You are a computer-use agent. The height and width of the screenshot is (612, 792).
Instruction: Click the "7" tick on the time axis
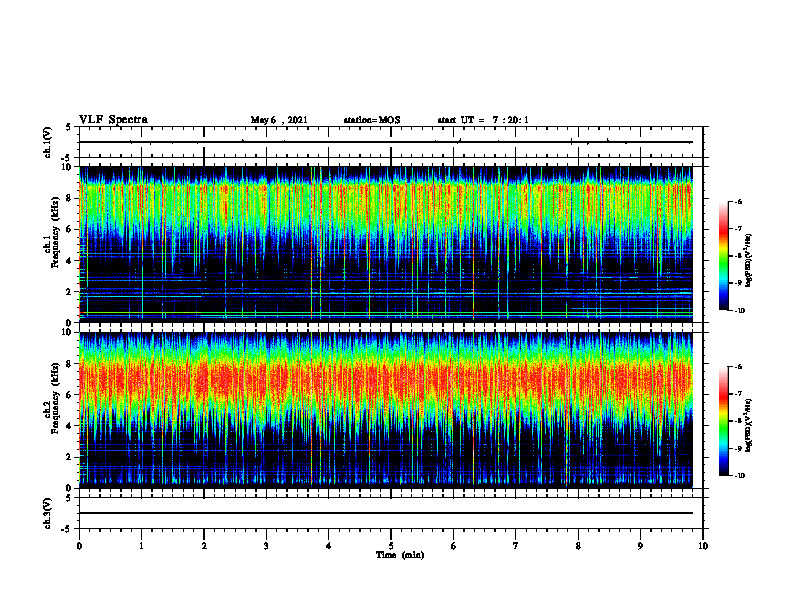pos(516,546)
